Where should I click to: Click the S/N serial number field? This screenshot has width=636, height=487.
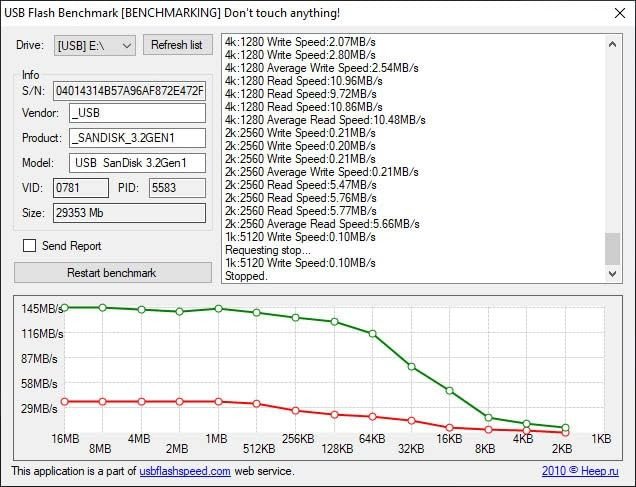[x=129, y=92]
